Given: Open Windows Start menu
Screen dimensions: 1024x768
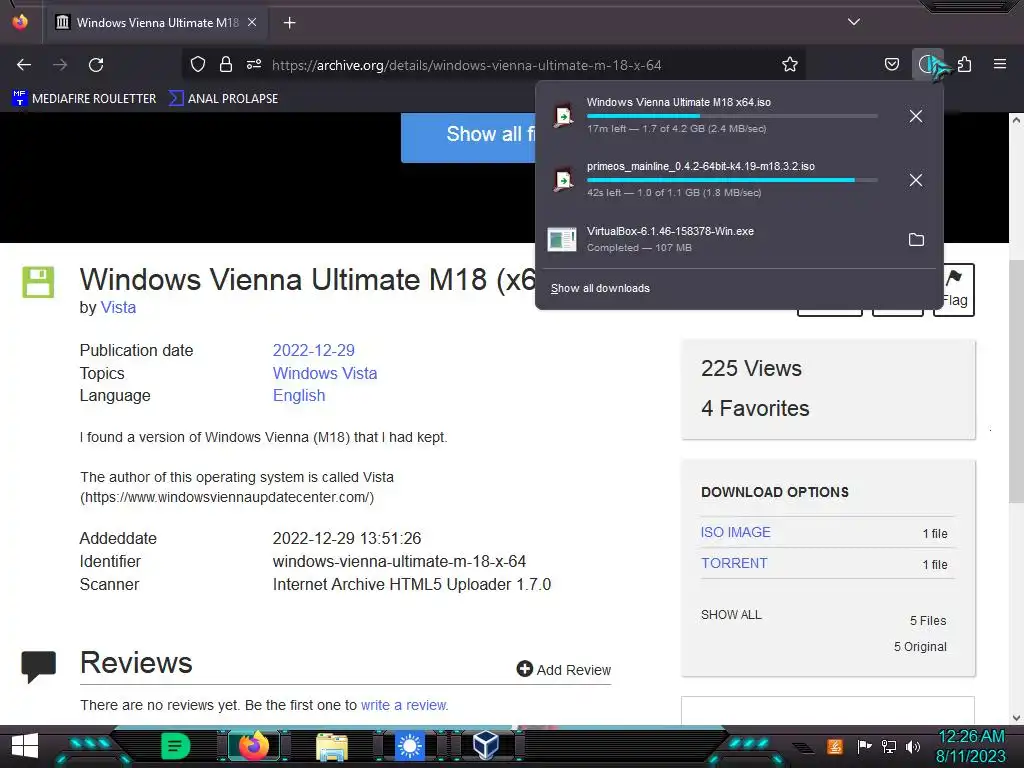Looking at the screenshot, I should (25, 746).
